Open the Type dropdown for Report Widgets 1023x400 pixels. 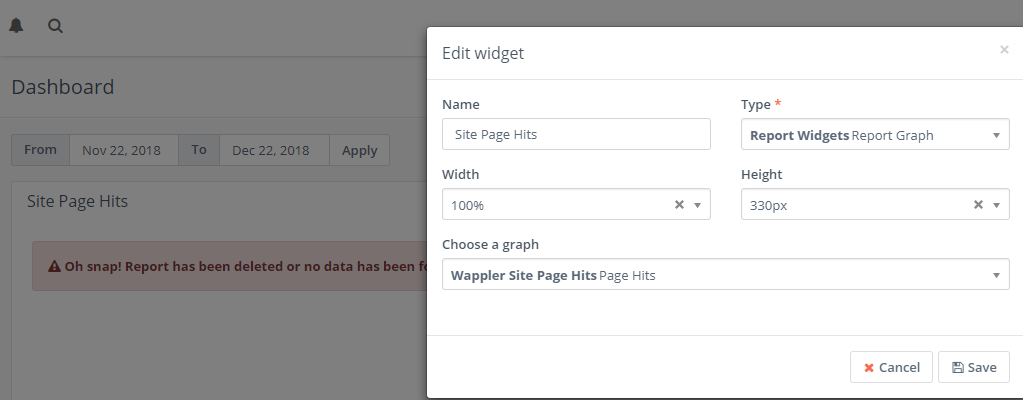875,134
